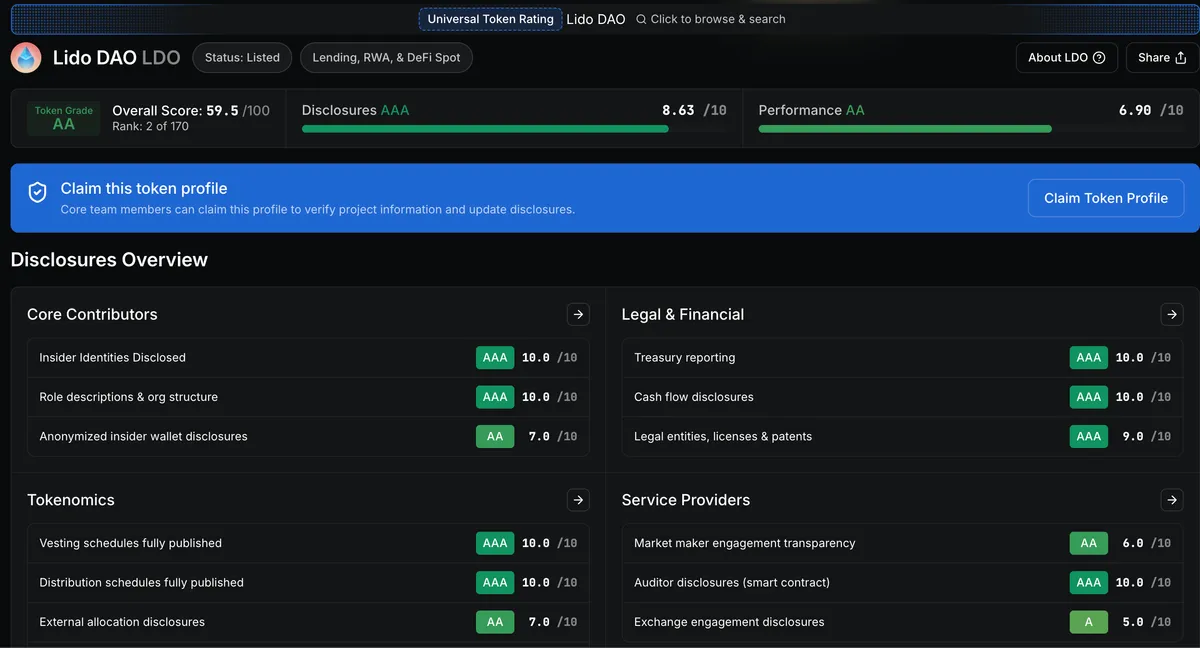Screen dimensions: 1200x648
Task: Select Distribution schedules fully published row
Action: pos(308,582)
